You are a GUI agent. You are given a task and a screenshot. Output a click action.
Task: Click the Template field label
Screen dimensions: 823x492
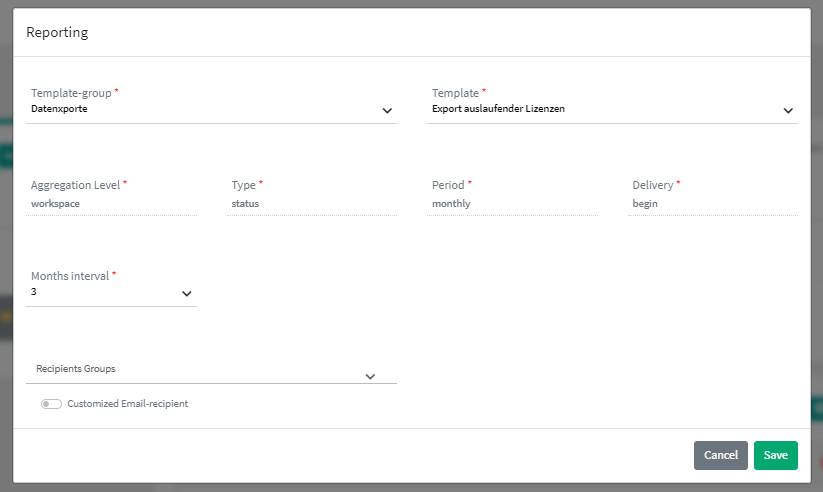point(455,93)
